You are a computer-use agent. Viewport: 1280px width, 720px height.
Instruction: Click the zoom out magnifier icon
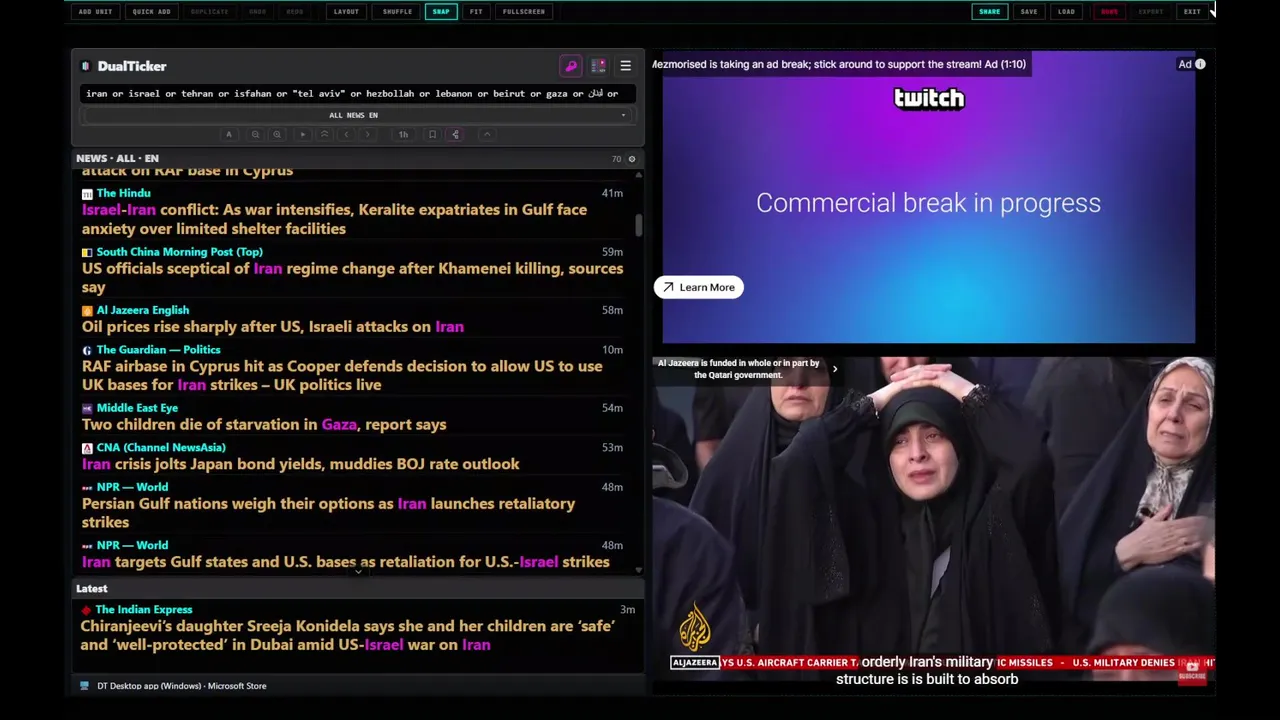[x=255, y=134]
